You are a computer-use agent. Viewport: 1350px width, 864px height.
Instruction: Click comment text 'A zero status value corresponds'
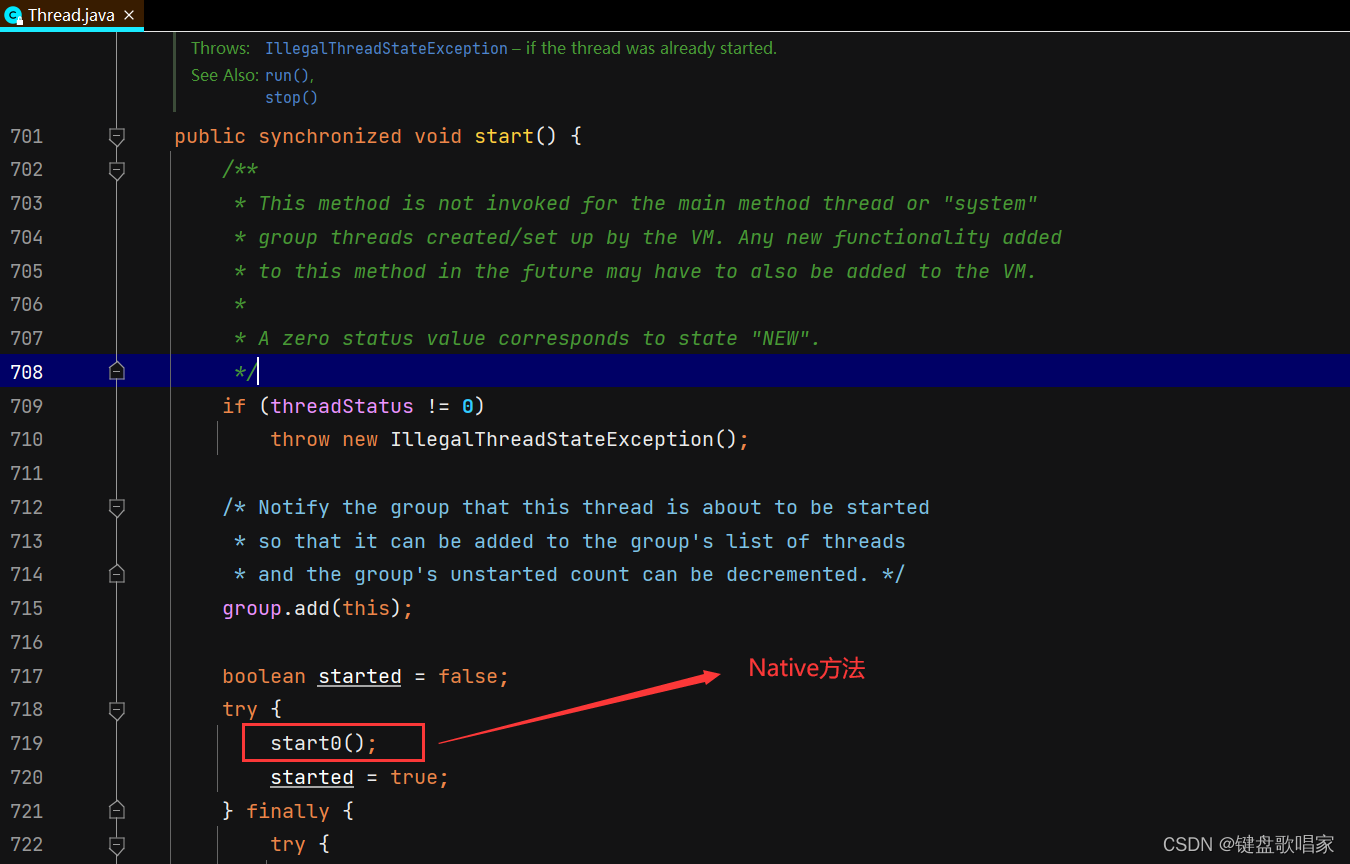click(444, 338)
